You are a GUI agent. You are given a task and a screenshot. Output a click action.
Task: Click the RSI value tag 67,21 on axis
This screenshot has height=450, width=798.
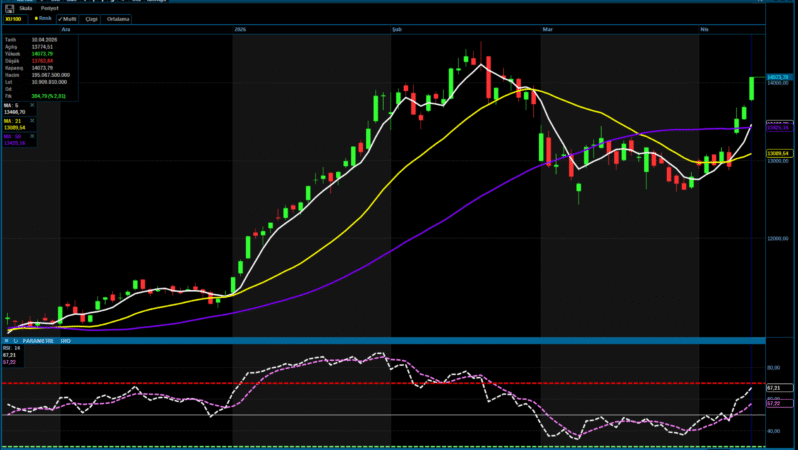pyautogui.click(x=773, y=387)
